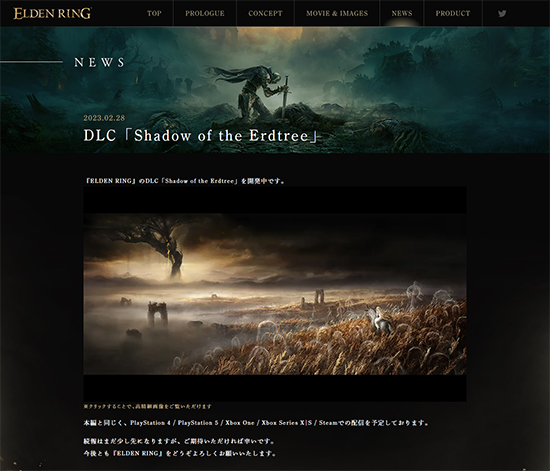
Task: Select CONCEPT in the navigation bar
Action: coord(265,13)
